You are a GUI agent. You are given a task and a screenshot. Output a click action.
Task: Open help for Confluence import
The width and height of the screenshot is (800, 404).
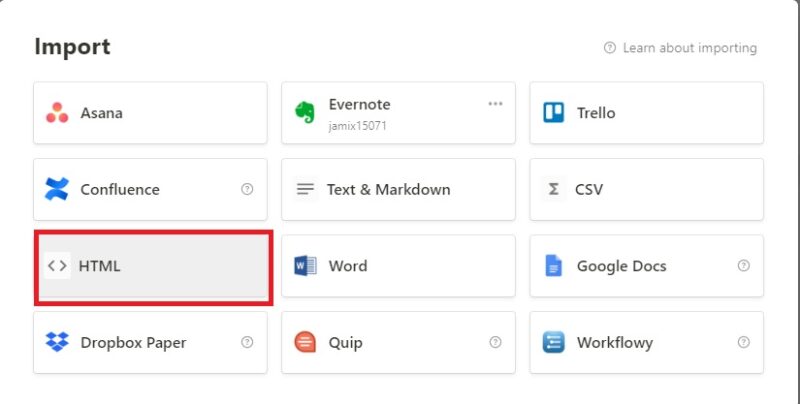(x=247, y=189)
